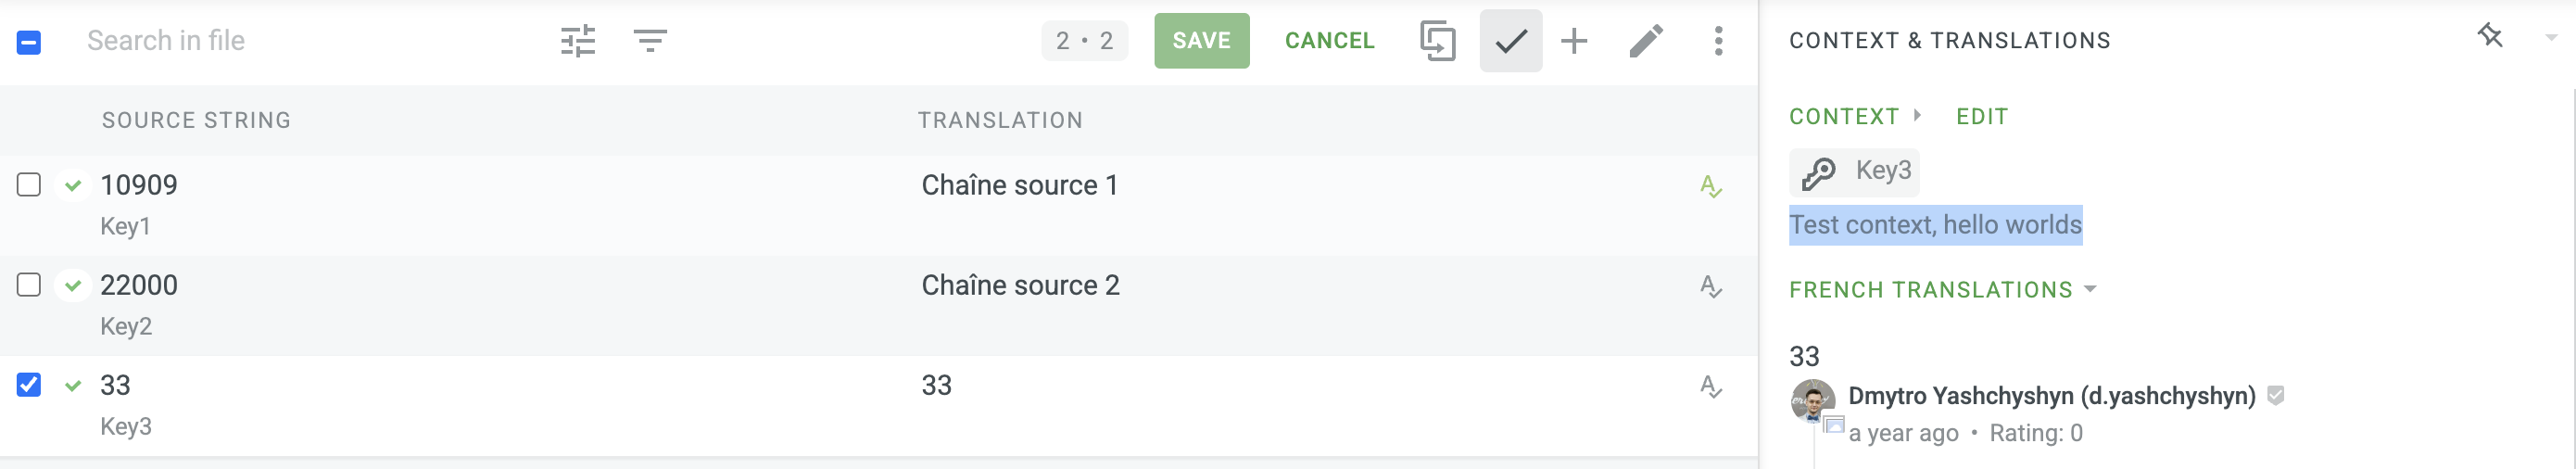Click the Edit link beside Context
Viewport: 2576px width, 469px height.
click(x=1981, y=117)
